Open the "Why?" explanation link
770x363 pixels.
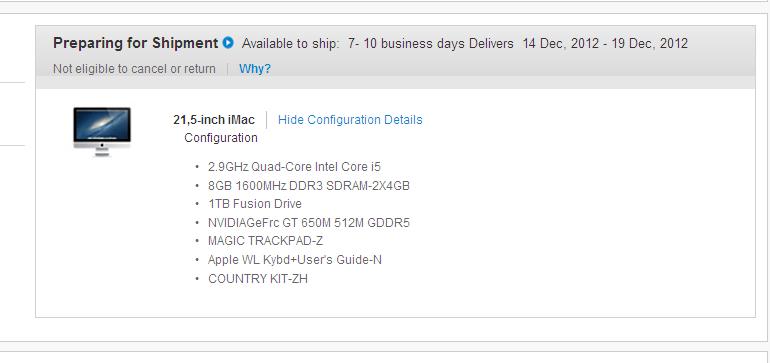click(x=255, y=69)
